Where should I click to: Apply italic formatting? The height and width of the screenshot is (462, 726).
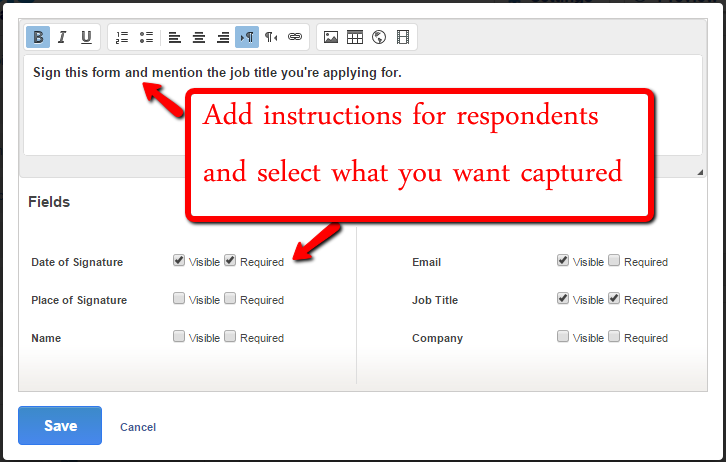(x=62, y=37)
